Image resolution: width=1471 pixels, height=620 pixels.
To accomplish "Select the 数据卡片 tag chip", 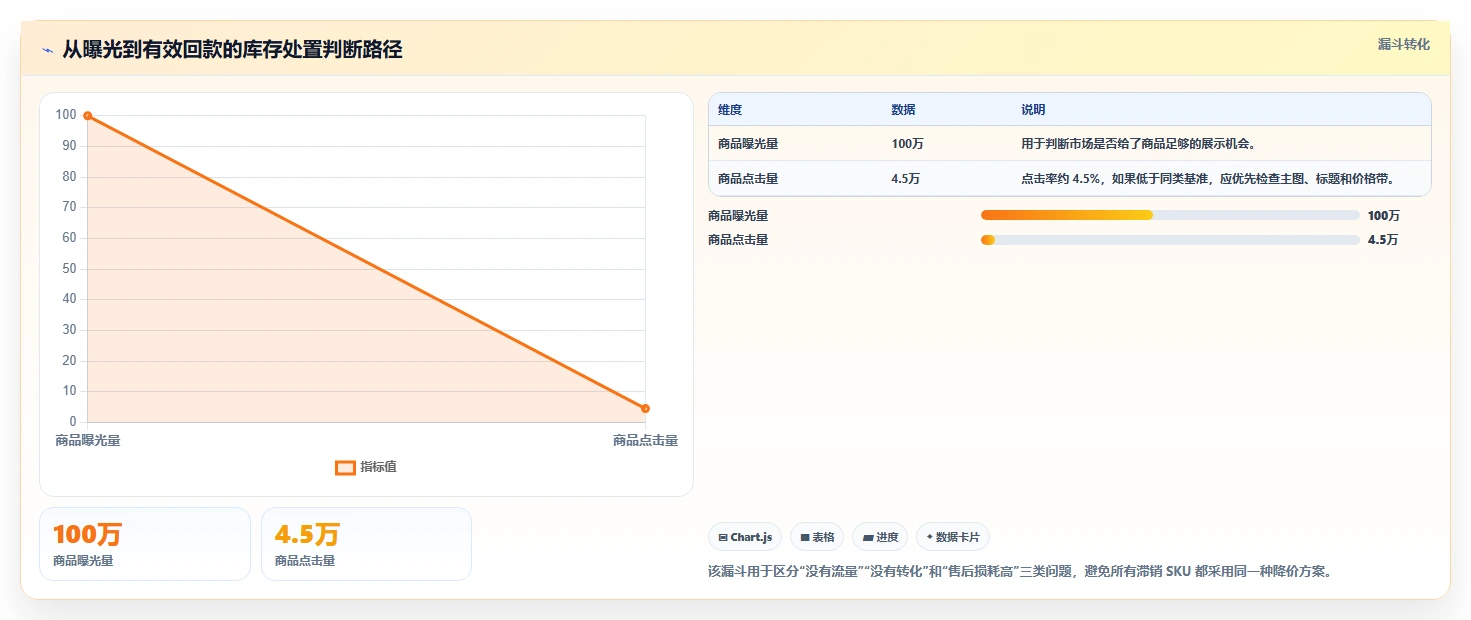I will 953,537.
